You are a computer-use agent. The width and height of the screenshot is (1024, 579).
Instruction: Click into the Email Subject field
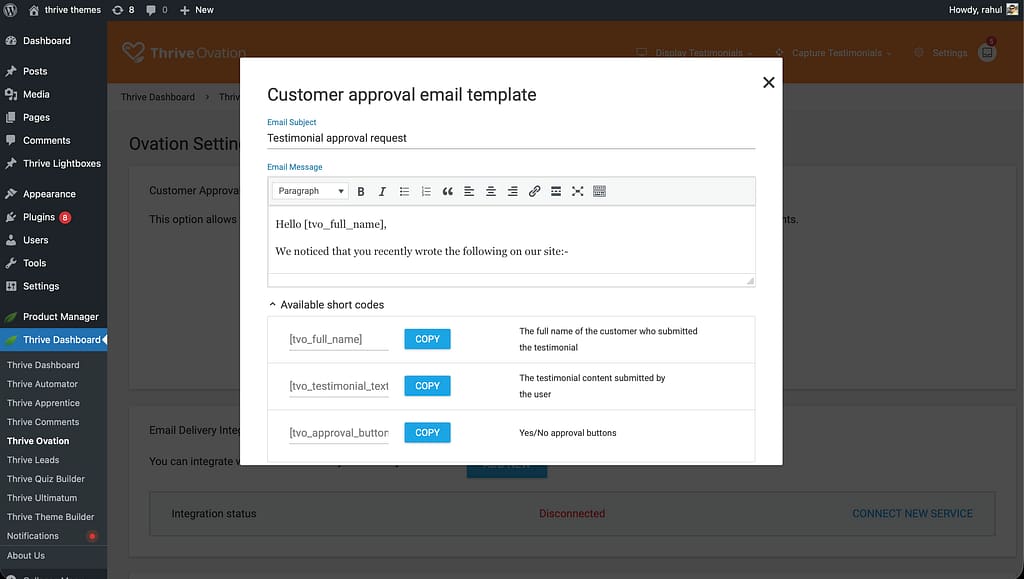[510, 138]
